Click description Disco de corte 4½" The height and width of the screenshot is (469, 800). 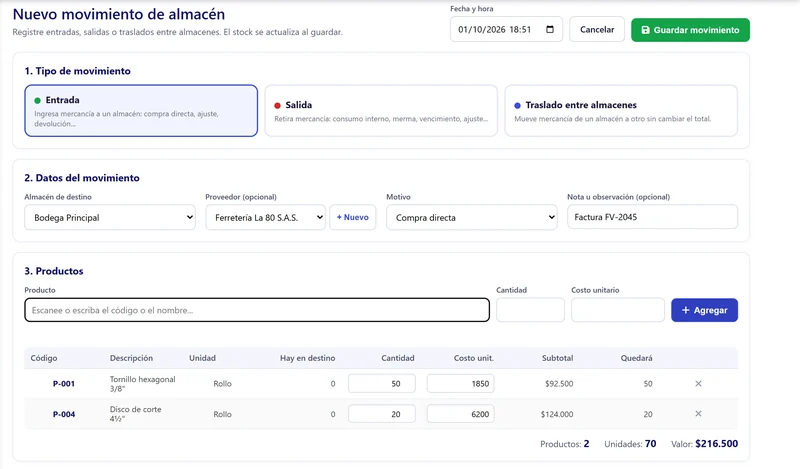(x=135, y=414)
